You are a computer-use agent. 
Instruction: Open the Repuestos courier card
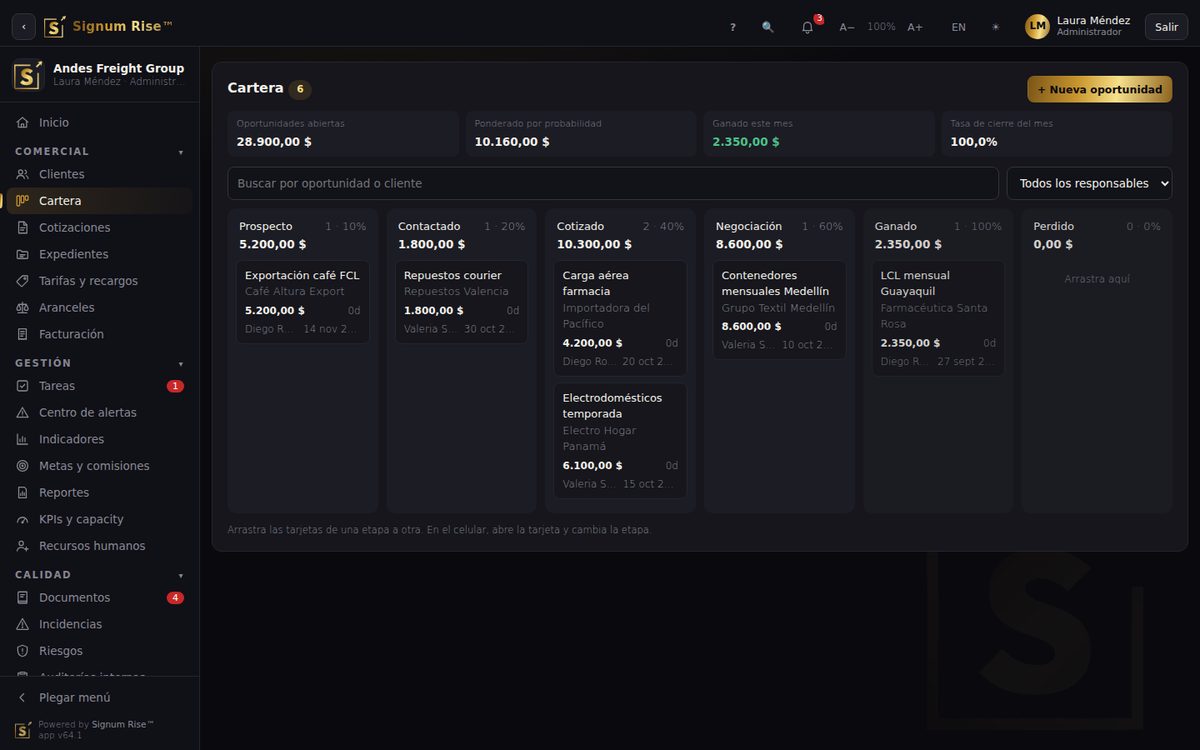(x=461, y=302)
